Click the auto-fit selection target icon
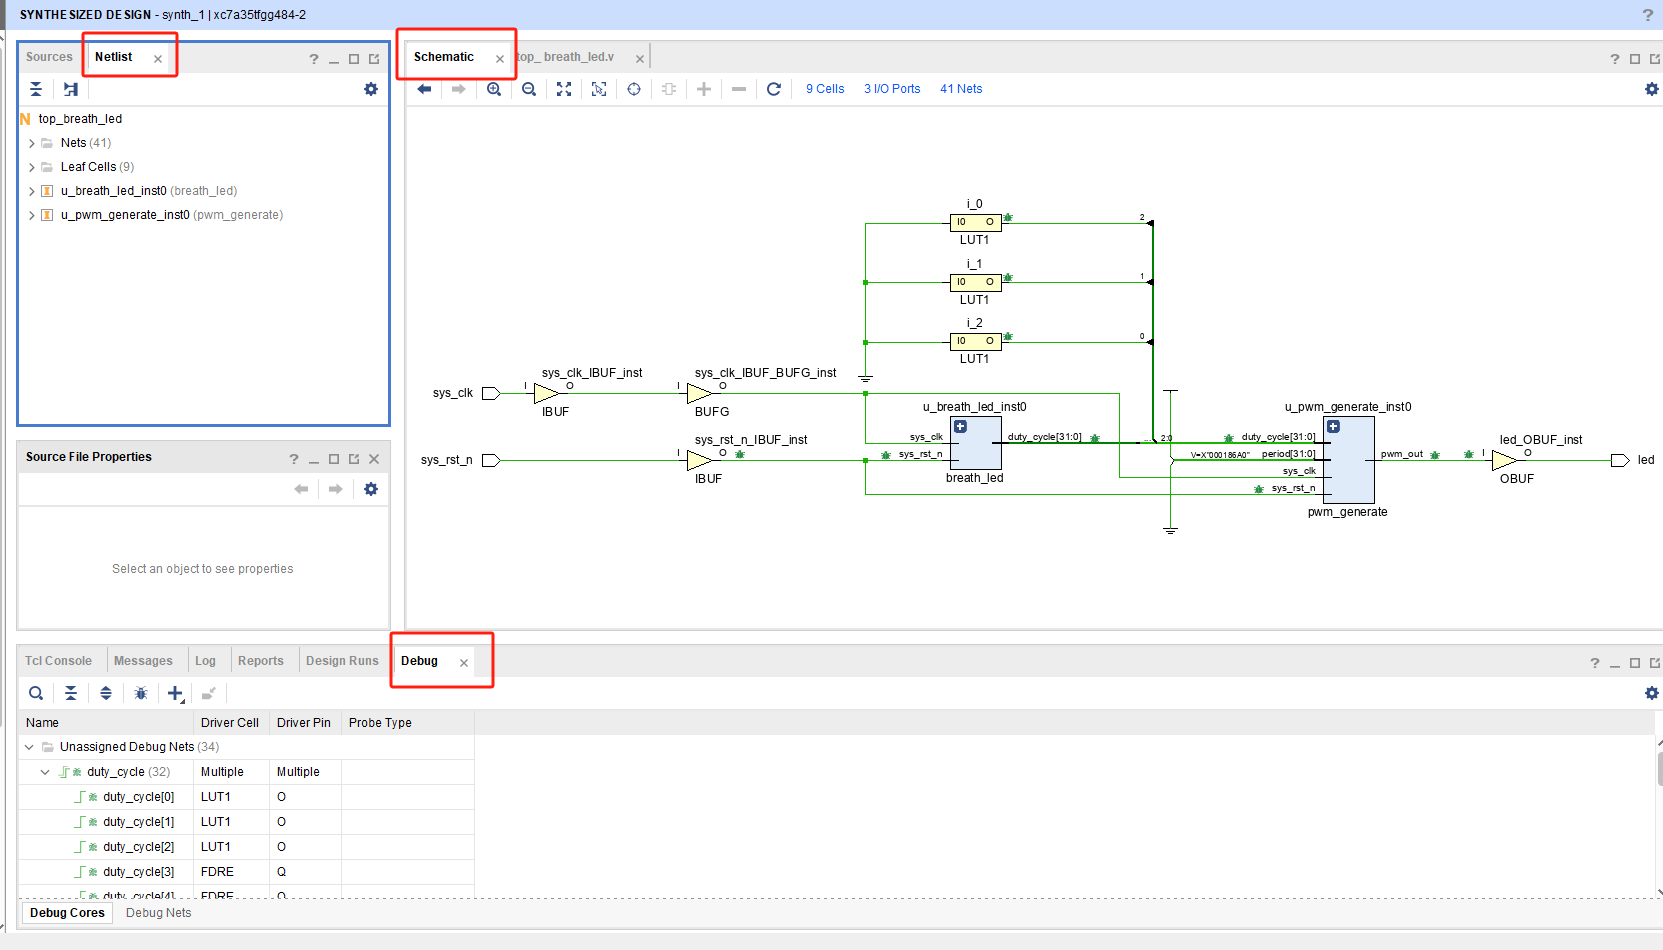 [x=634, y=89]
